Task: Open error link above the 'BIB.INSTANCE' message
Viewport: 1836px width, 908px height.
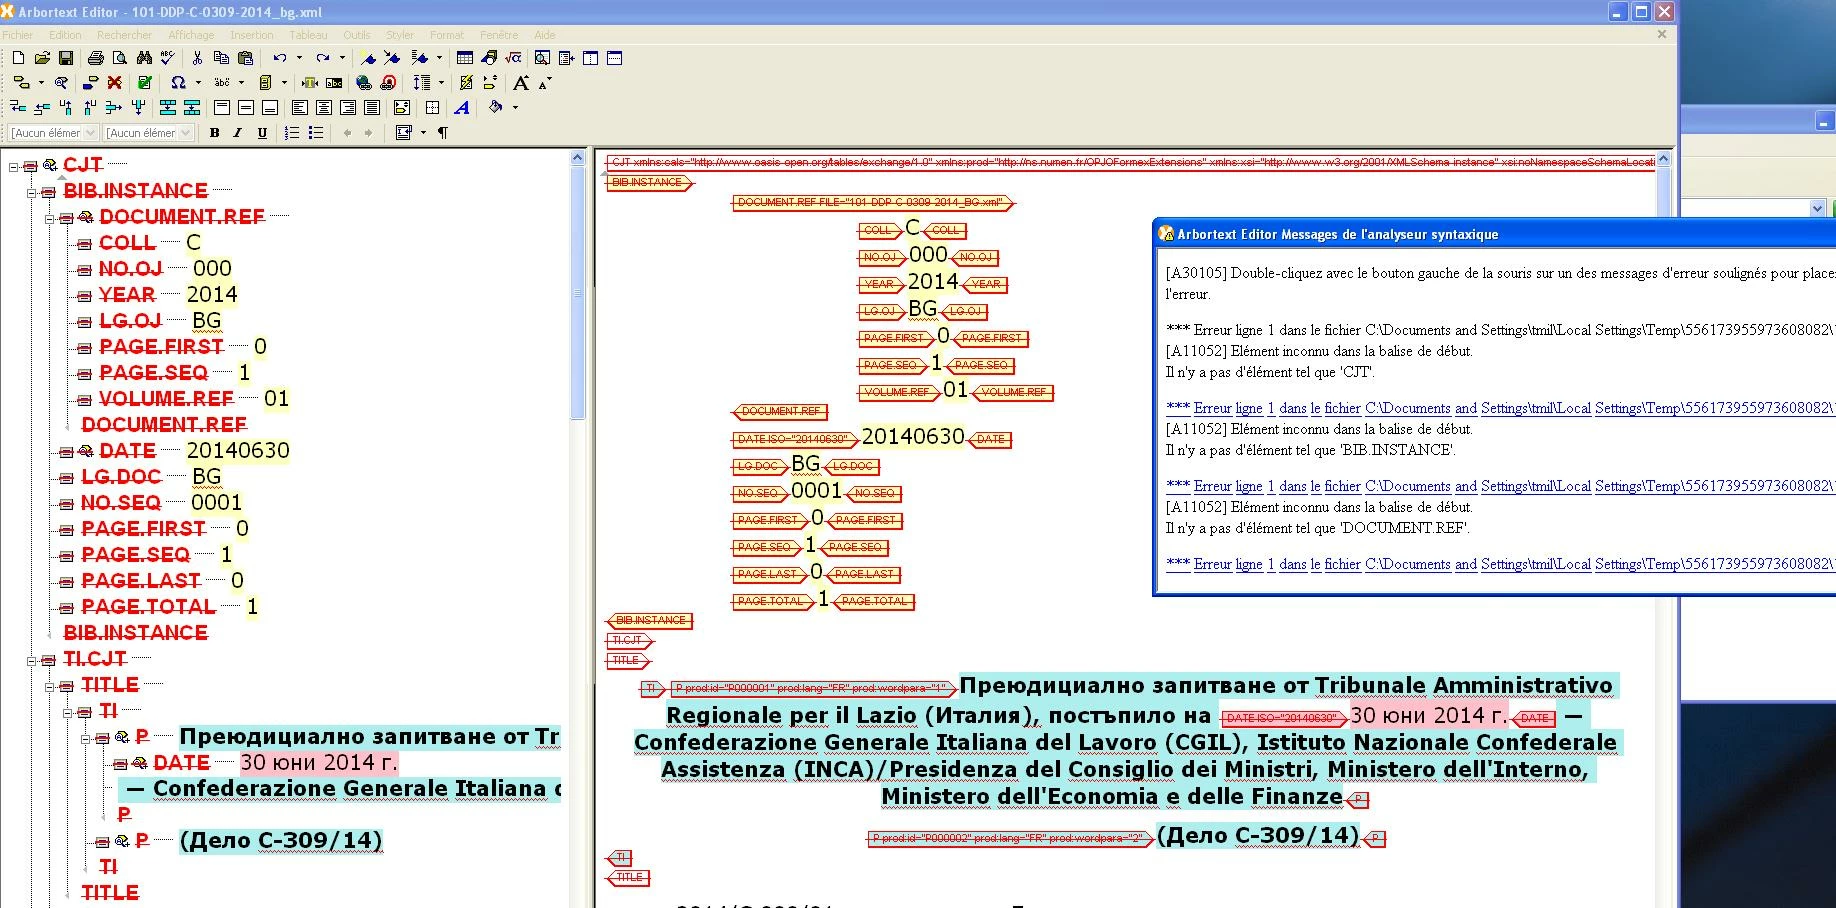Action: click(x=1500, y=408)
